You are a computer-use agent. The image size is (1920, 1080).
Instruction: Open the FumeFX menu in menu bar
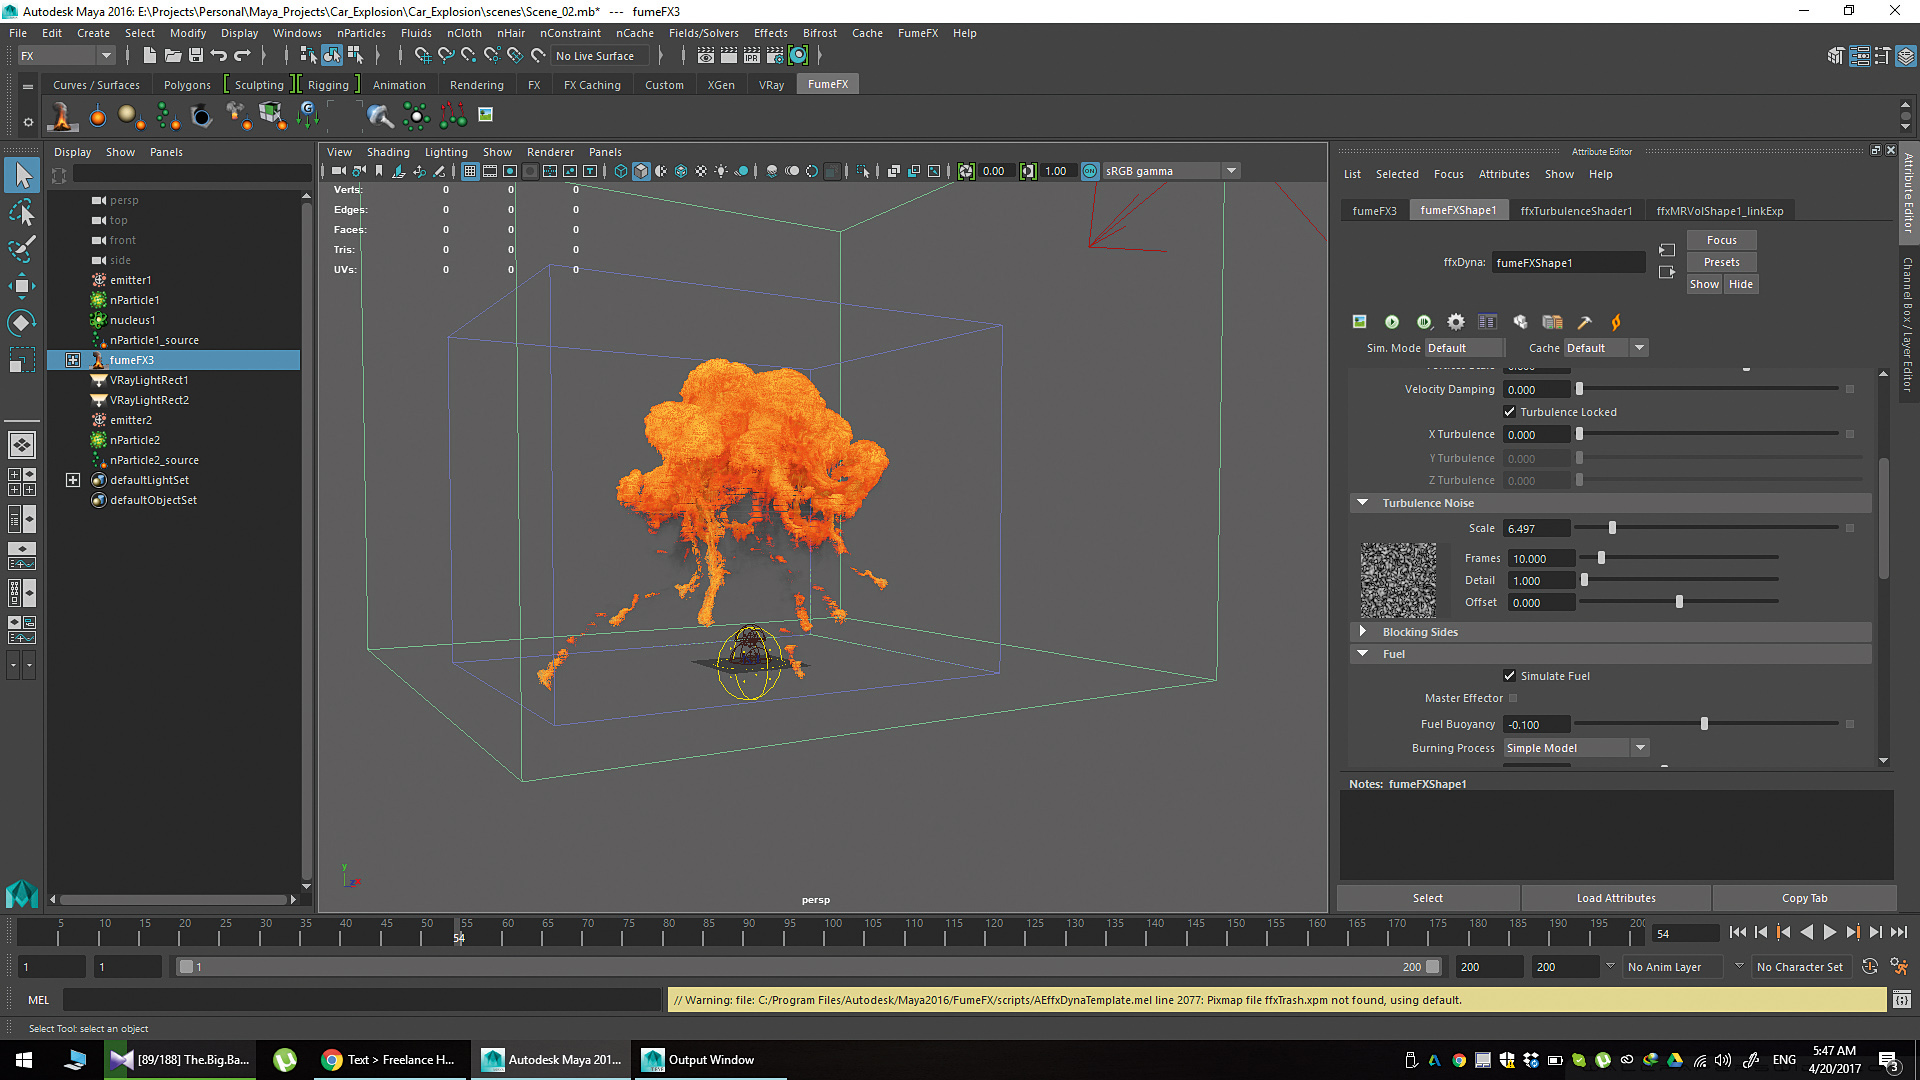[x=917, y=33]
